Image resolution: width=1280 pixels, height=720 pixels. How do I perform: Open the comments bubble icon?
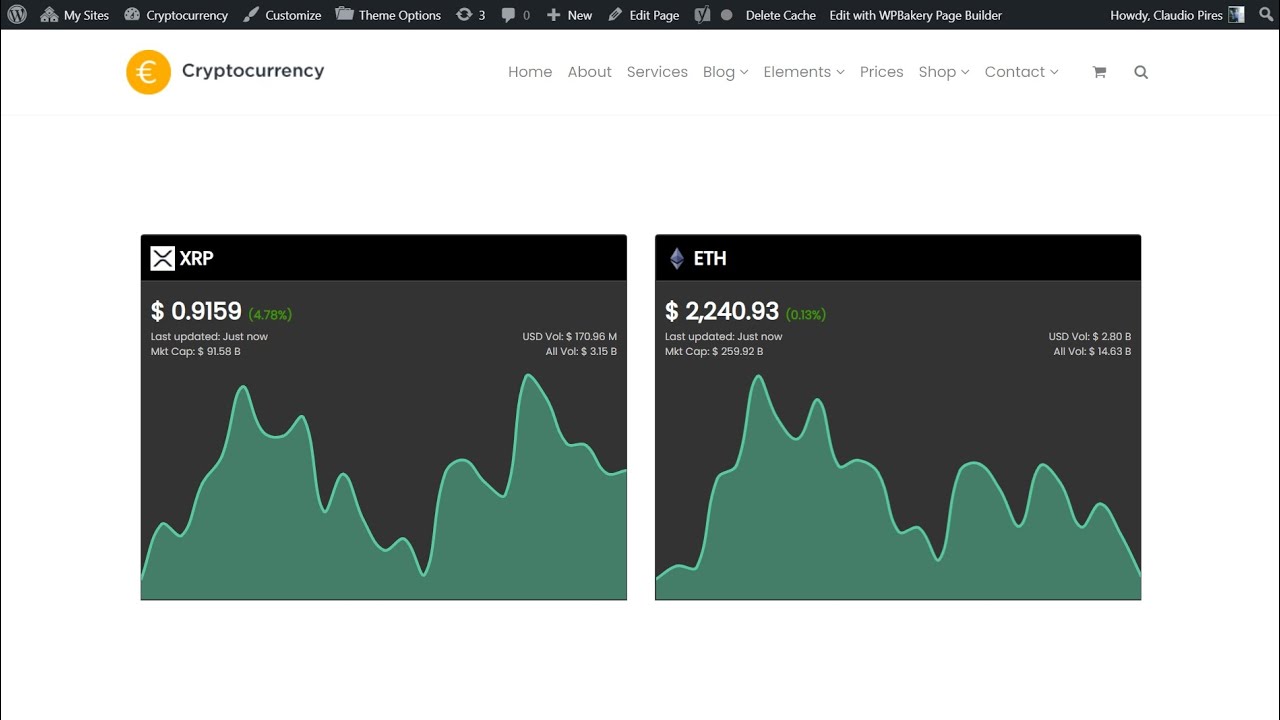[x=509, y=15]
